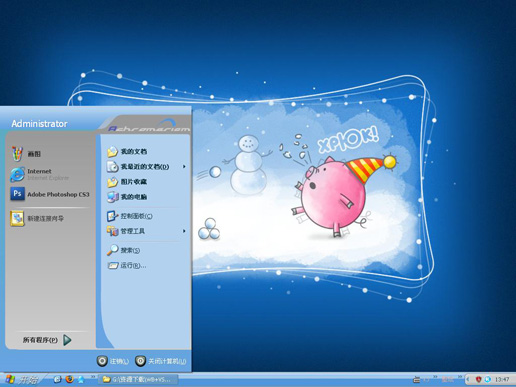Show hidden tray icons arrow

coord(468,379)
